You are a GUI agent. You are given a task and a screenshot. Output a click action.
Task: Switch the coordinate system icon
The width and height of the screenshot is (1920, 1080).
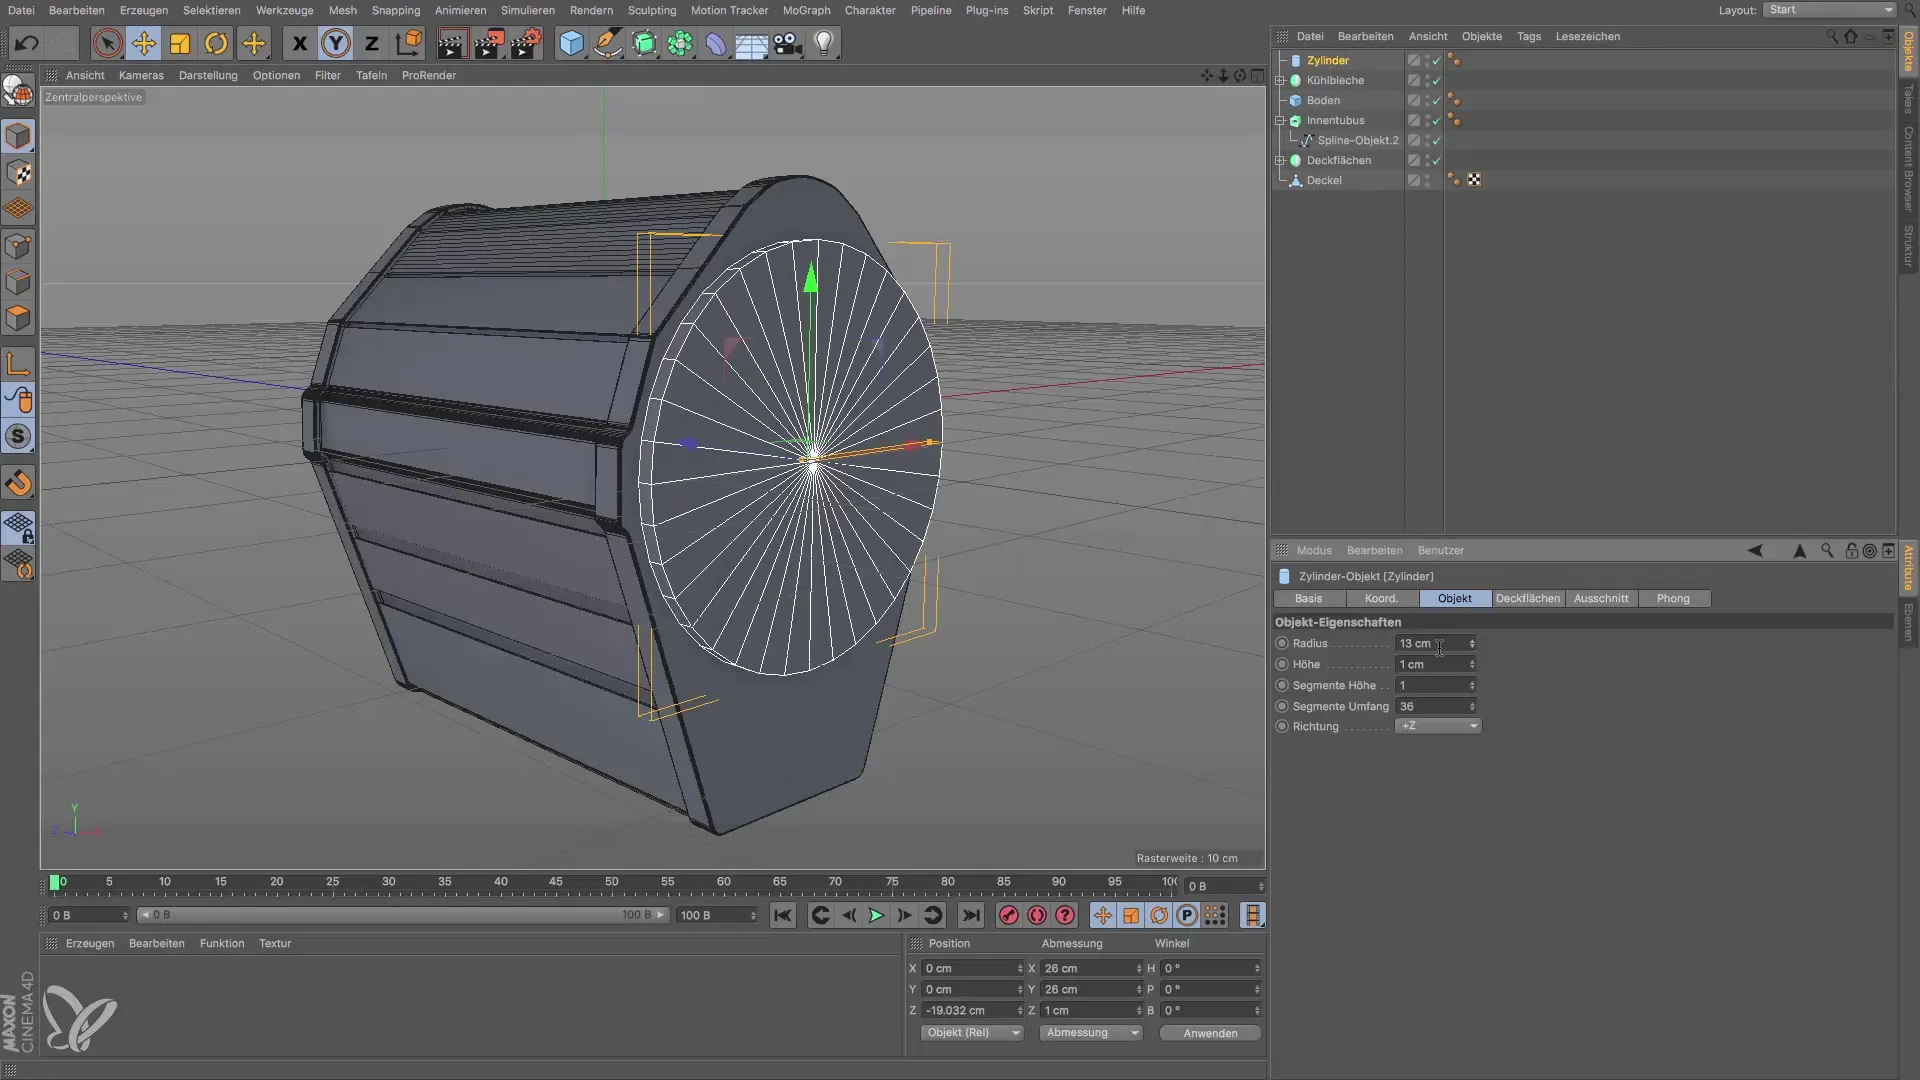(408, 43)
